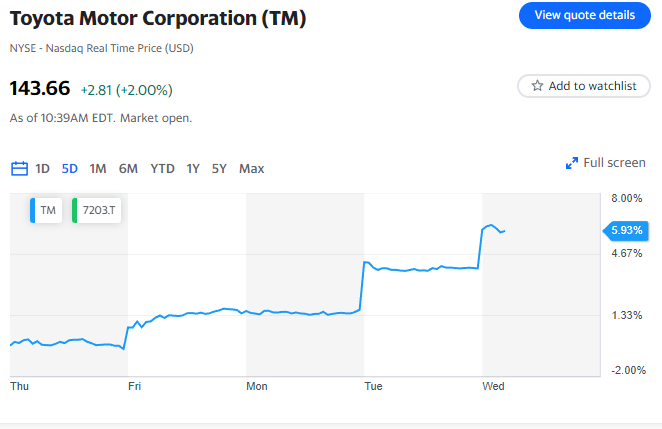
Task: Switch chart to 1M range
Action: [x=98, y=168]
